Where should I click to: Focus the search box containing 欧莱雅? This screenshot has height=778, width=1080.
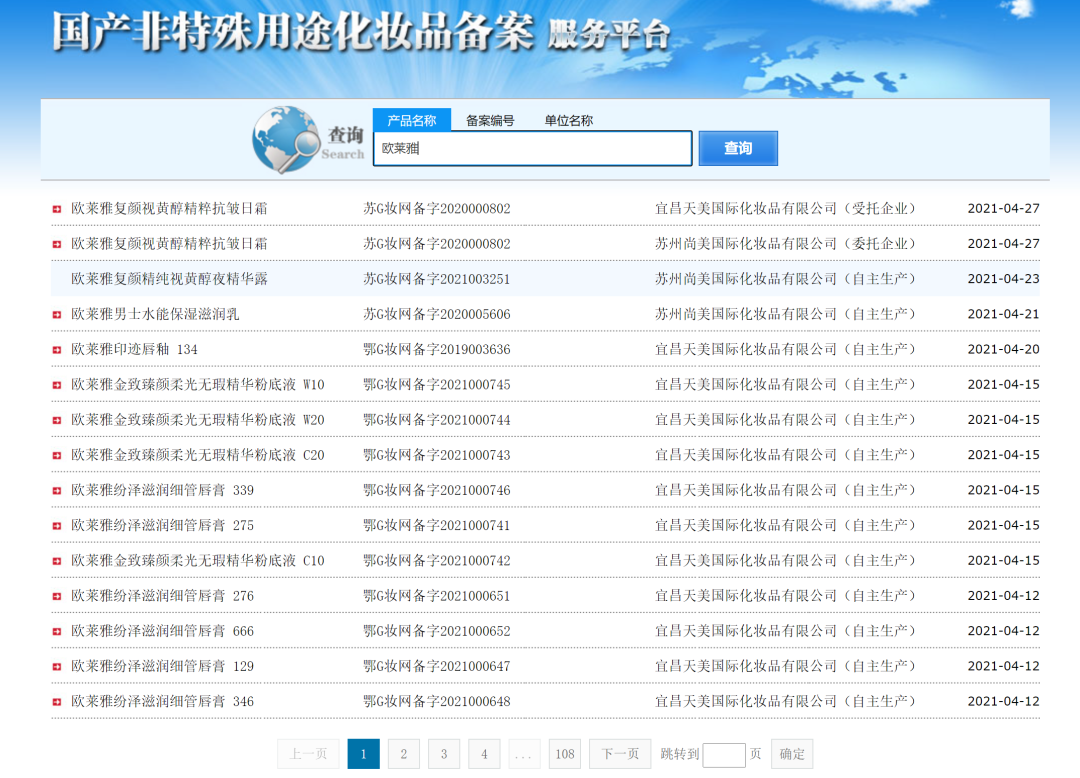532,148
